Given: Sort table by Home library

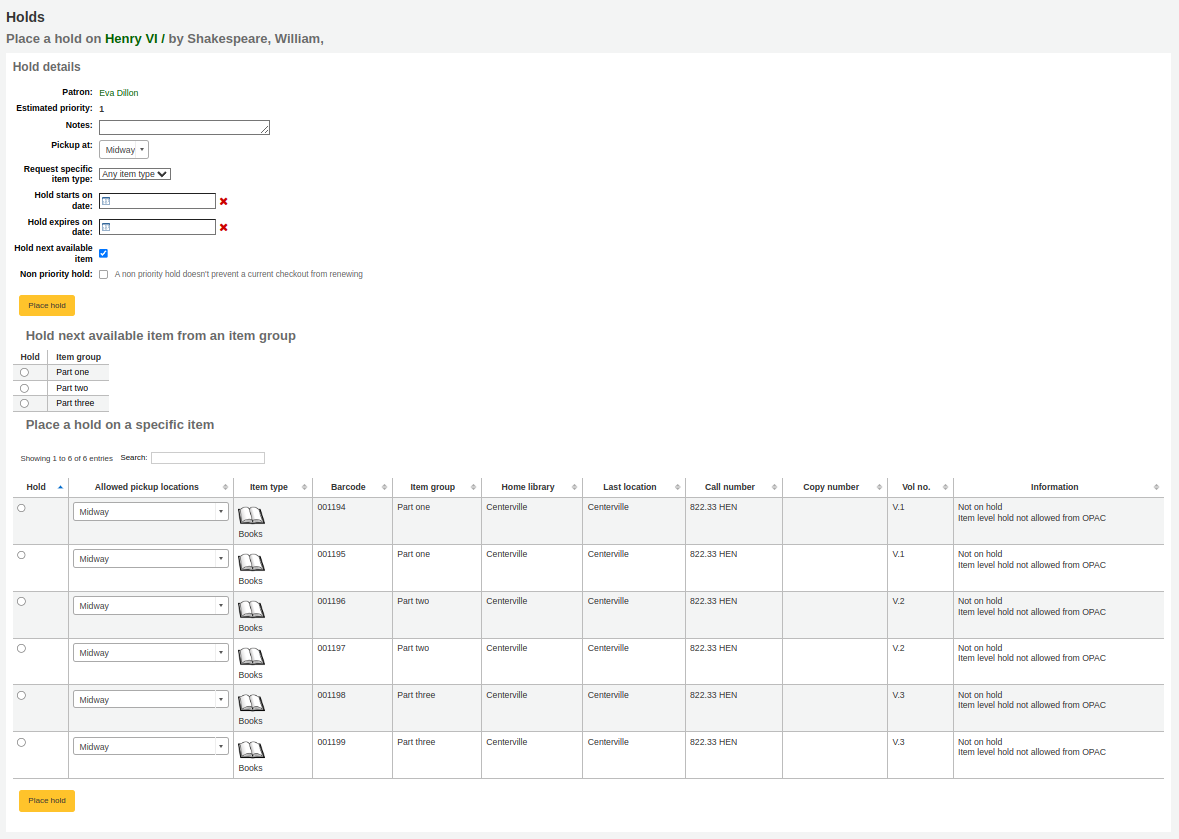Looking at the screenshot, I should (x=532, y=487).
